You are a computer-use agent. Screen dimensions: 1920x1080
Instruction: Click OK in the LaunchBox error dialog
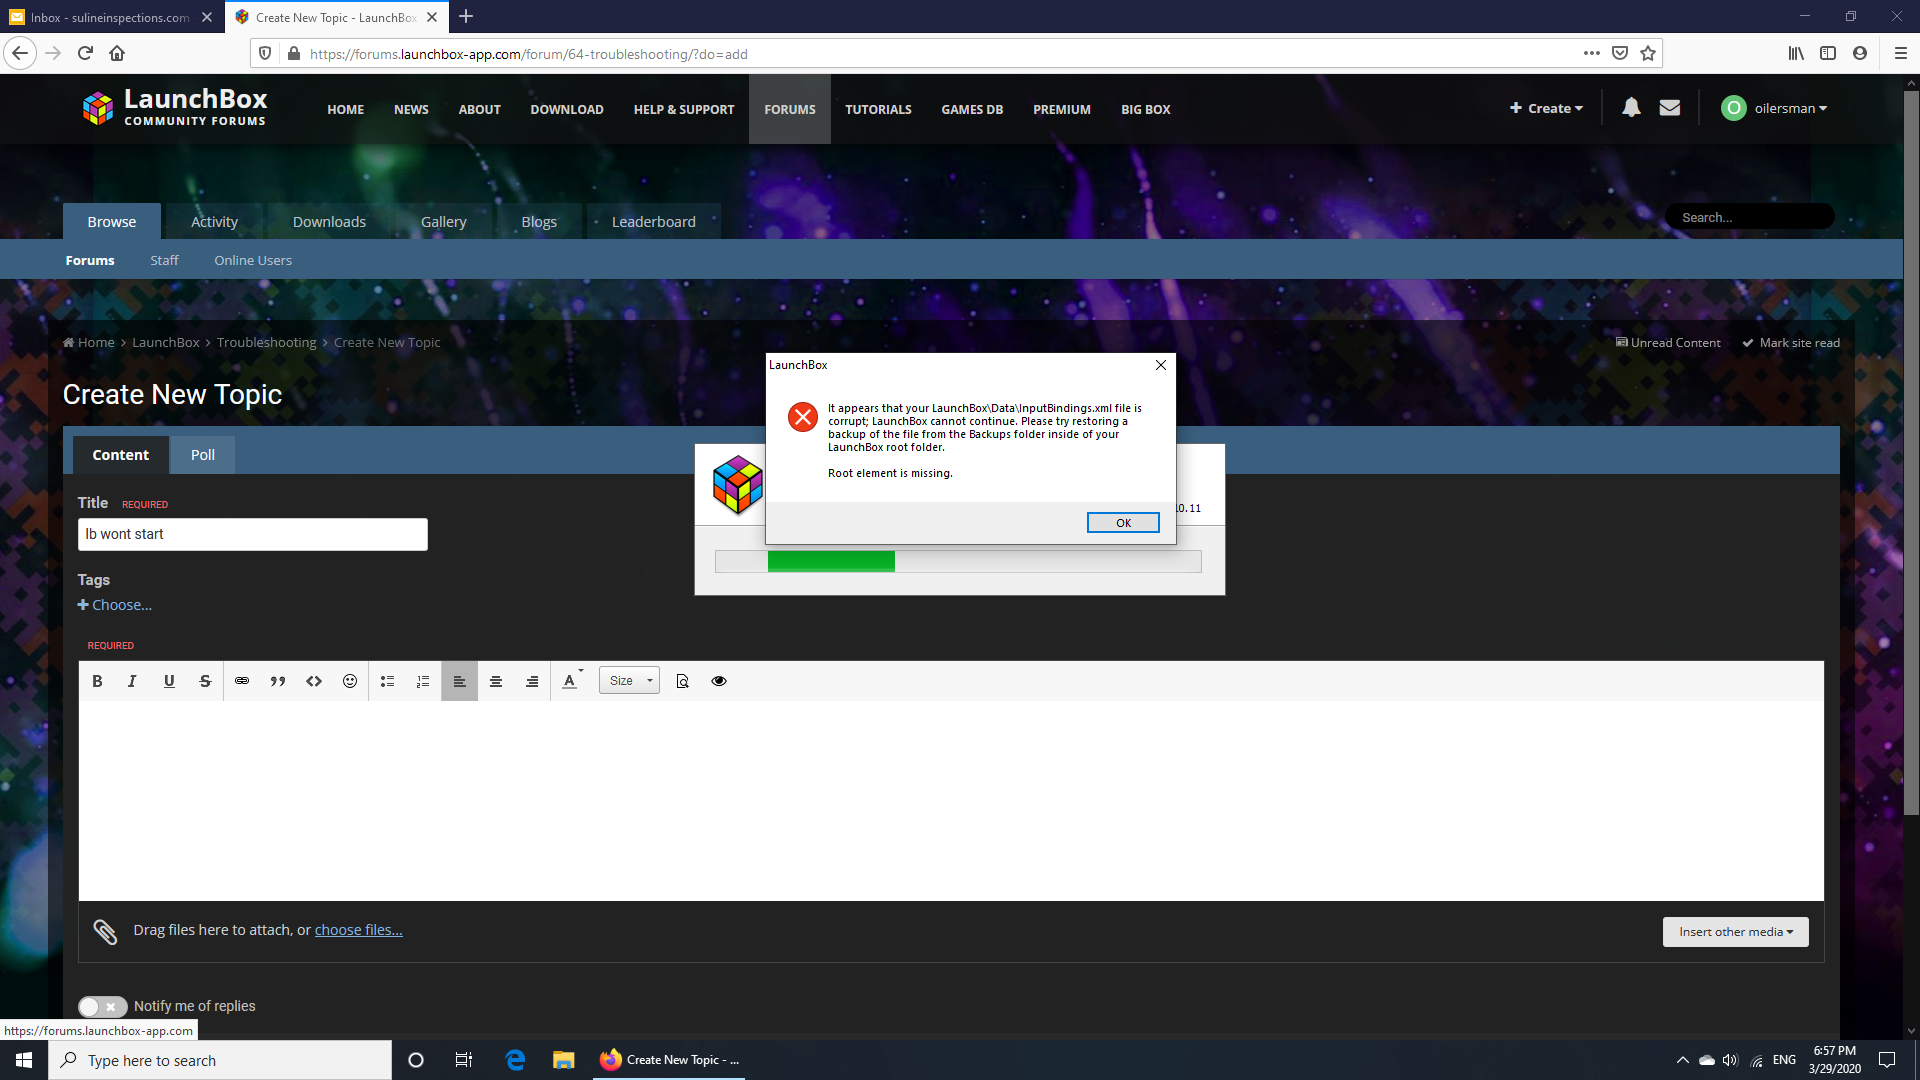coord(1123,523)
